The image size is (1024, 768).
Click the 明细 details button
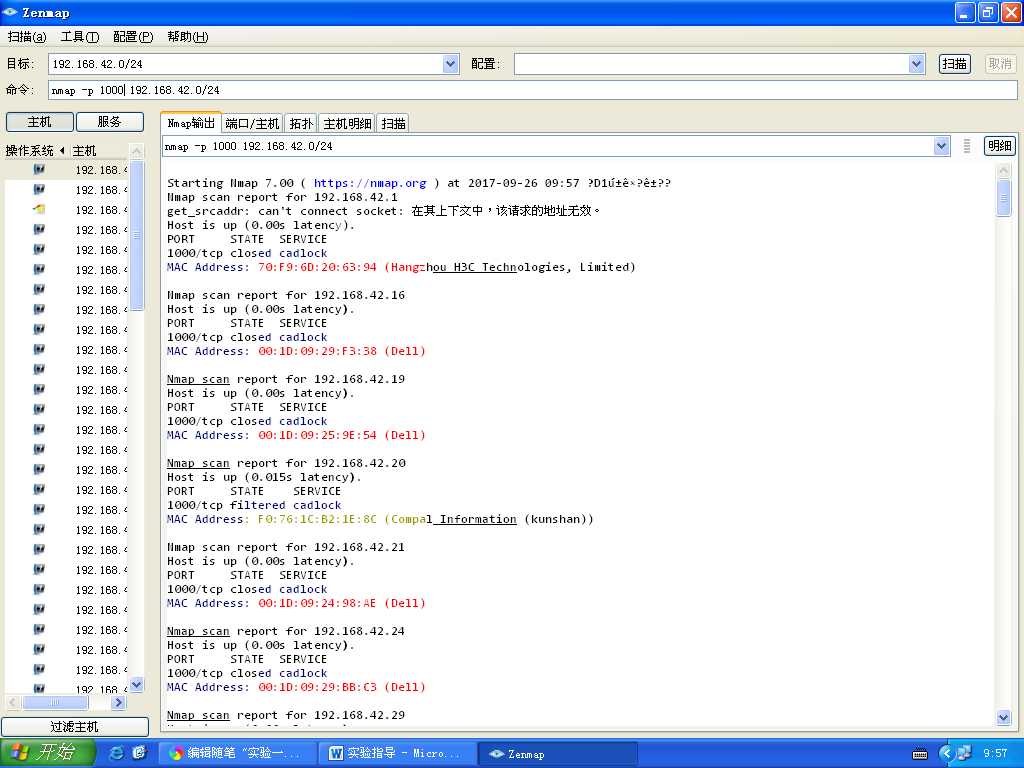pyautogui.click(x=999, y=146)
